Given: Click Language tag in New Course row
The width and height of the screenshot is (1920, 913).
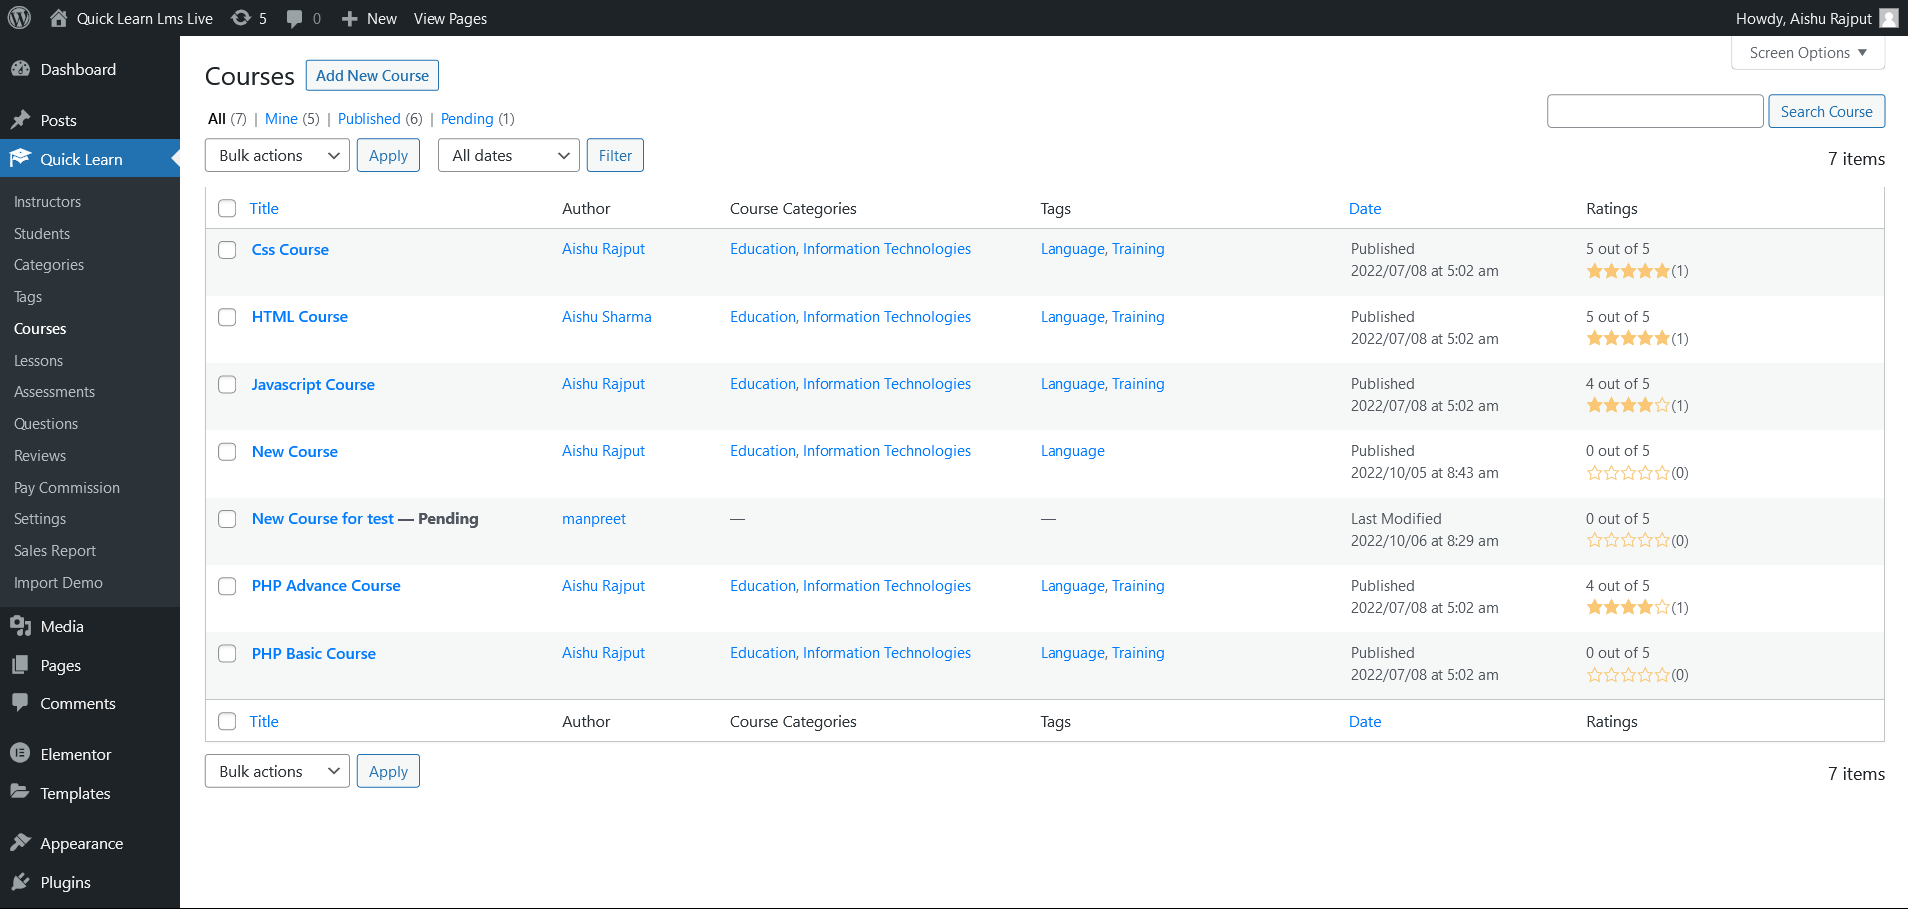Looking at the screenshot, I should (x=1073, y=451).
